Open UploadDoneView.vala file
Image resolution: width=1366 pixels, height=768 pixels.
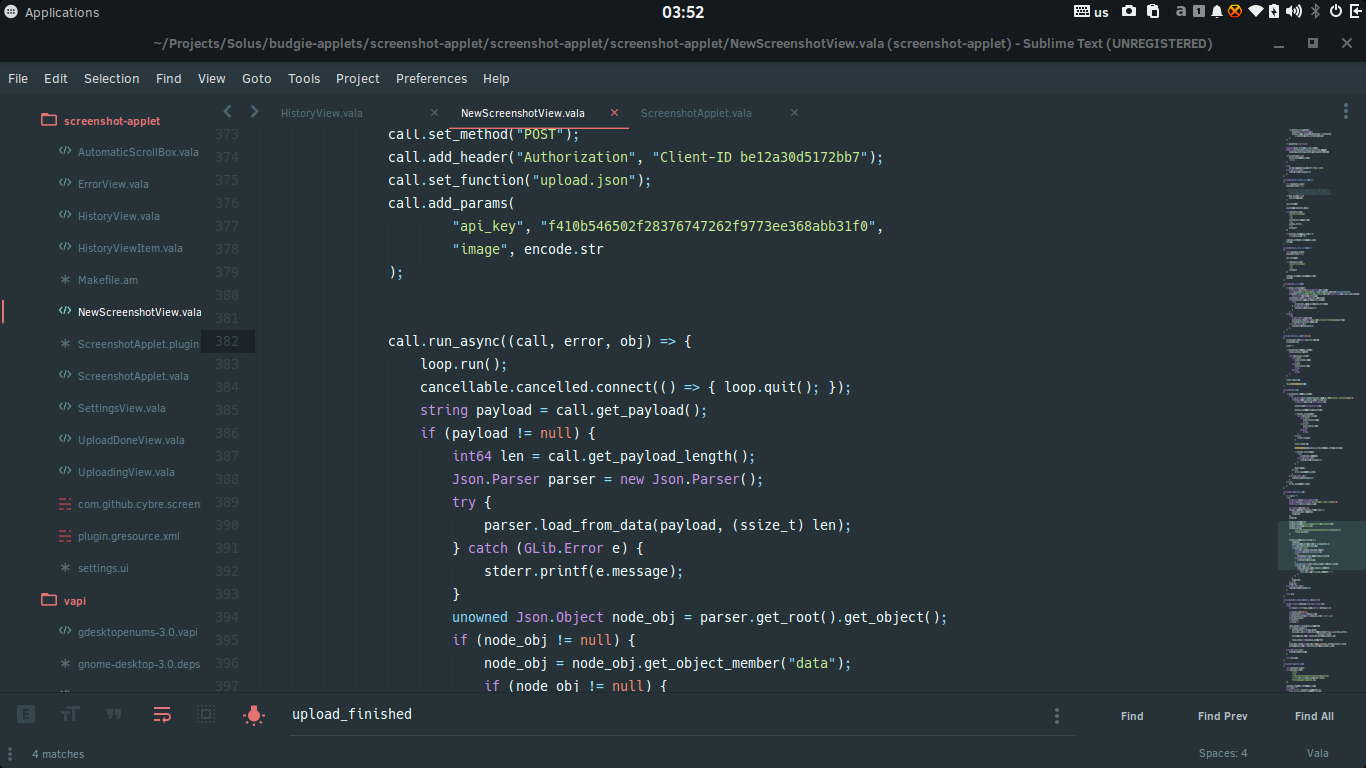tap(131, 440)
